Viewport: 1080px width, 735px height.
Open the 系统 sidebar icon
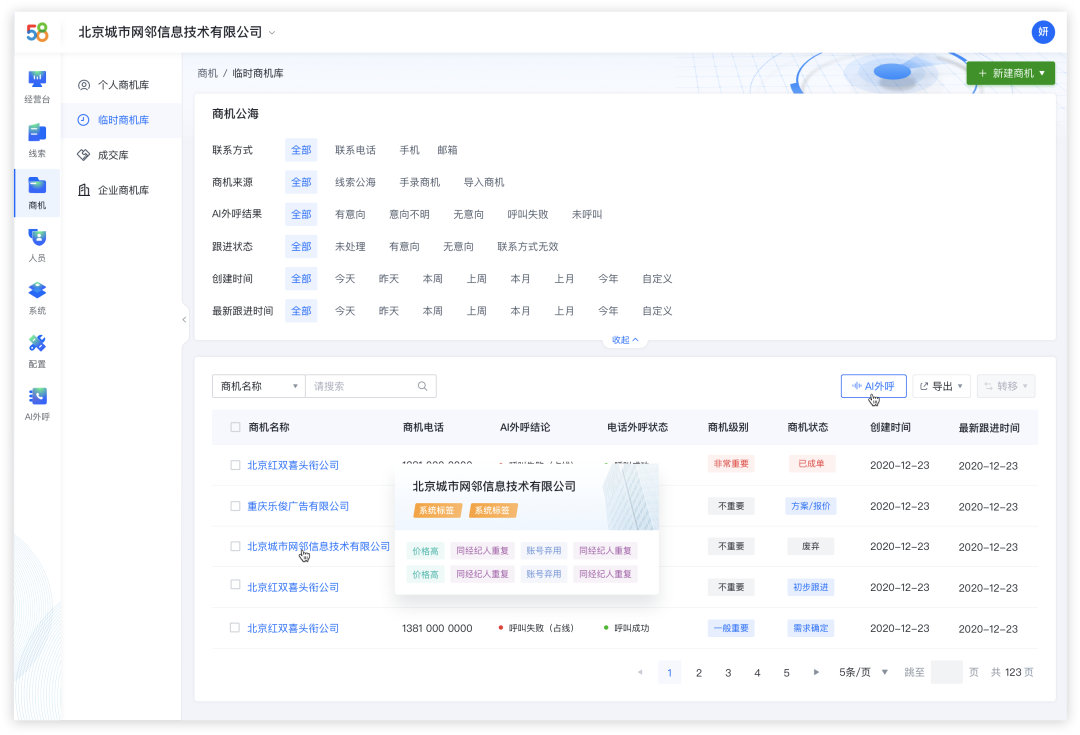[x=37, y=298]
